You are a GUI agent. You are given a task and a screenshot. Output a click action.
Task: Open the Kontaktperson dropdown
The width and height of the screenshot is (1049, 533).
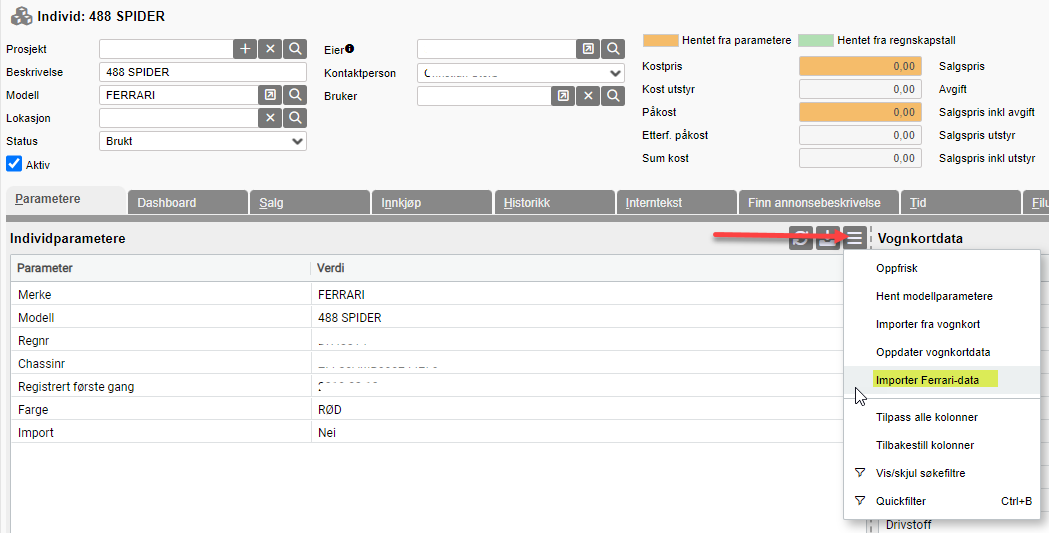(x=520, y=73)
